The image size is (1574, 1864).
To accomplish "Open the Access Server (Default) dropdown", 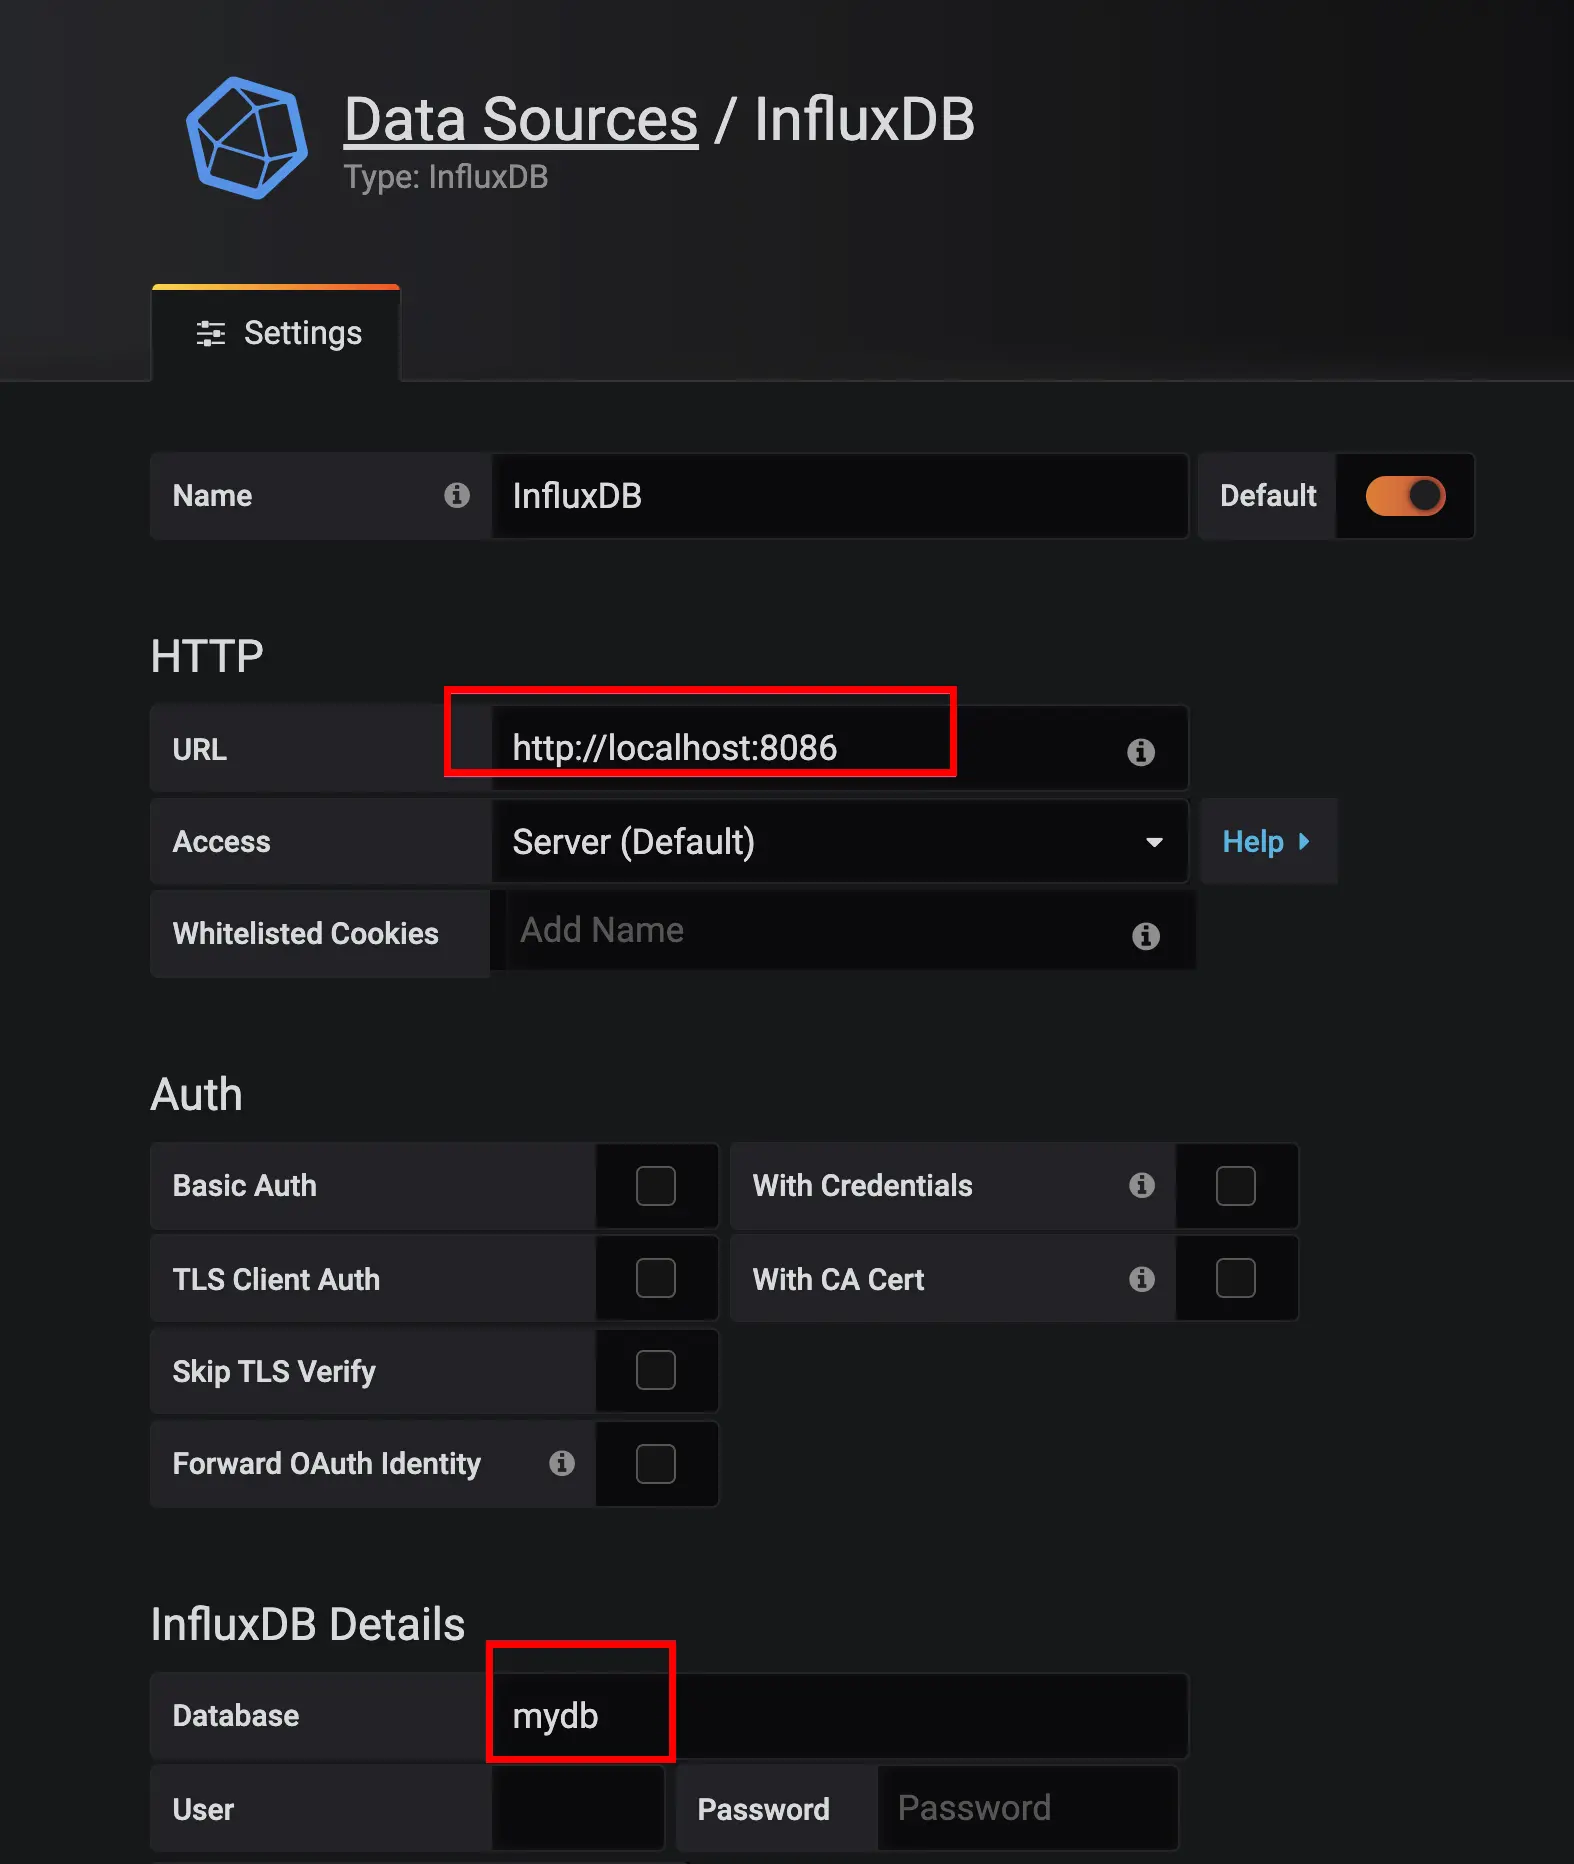I will pyautogui.click(x=840, y=842).
